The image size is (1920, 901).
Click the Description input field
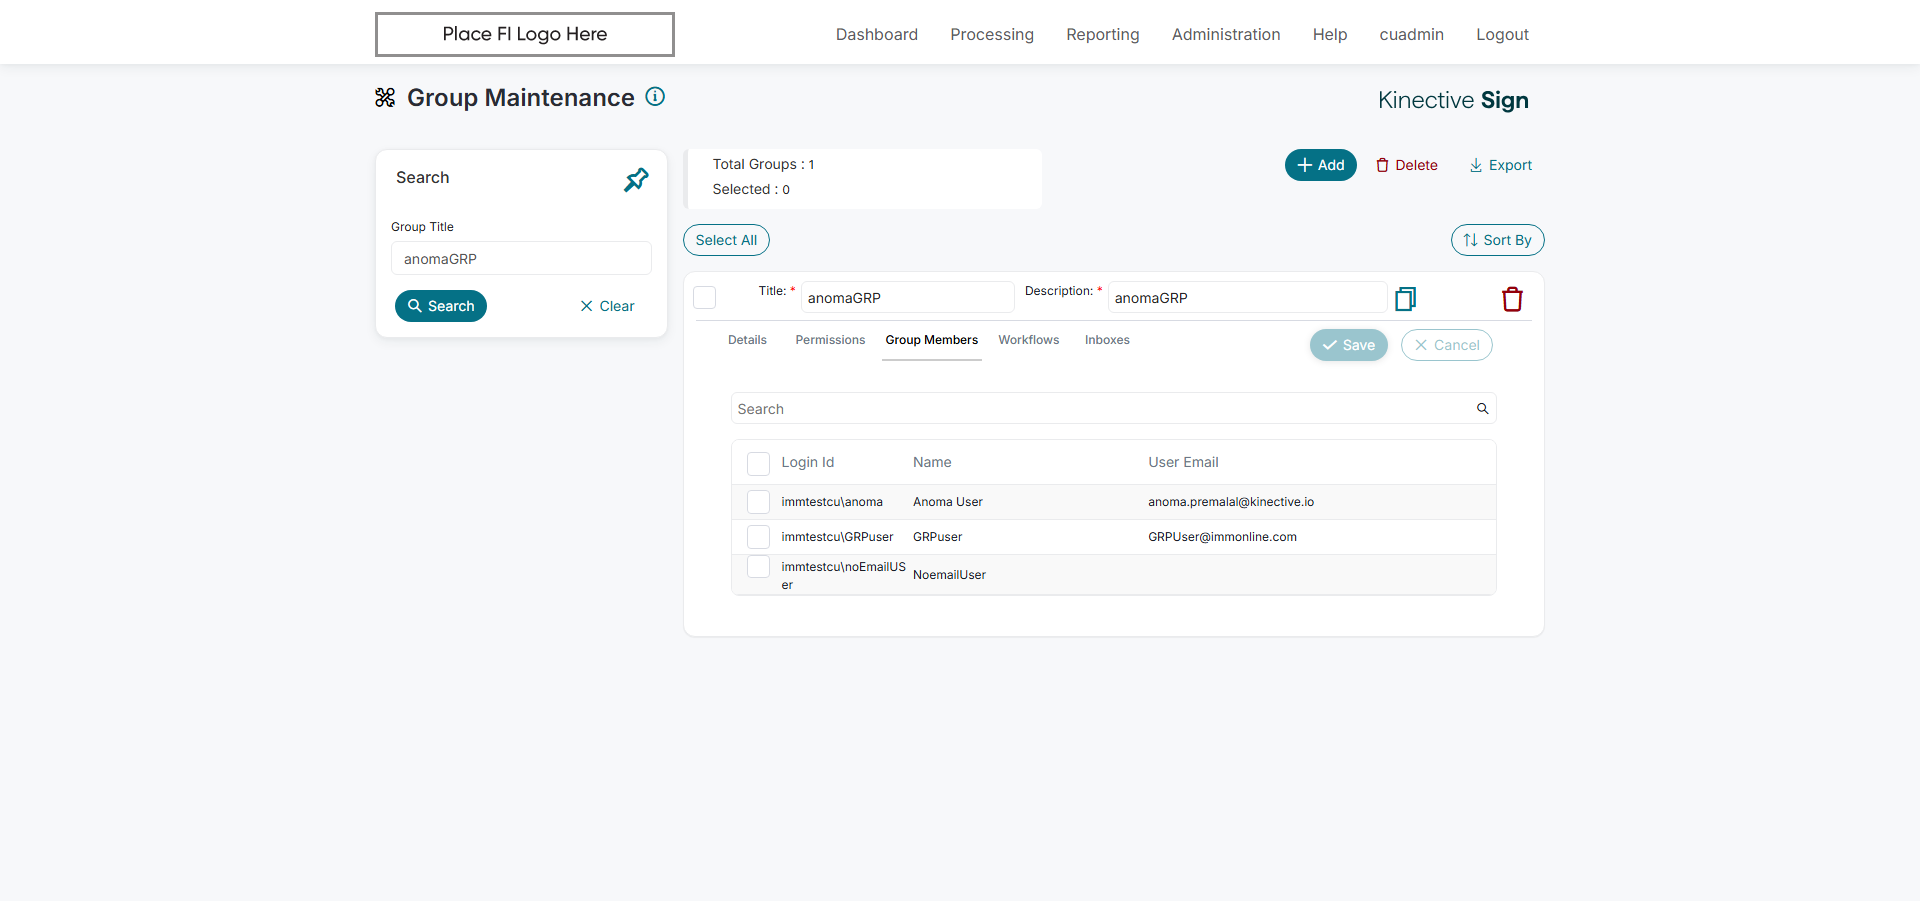pyautogui.click(x=1247, y=297)
